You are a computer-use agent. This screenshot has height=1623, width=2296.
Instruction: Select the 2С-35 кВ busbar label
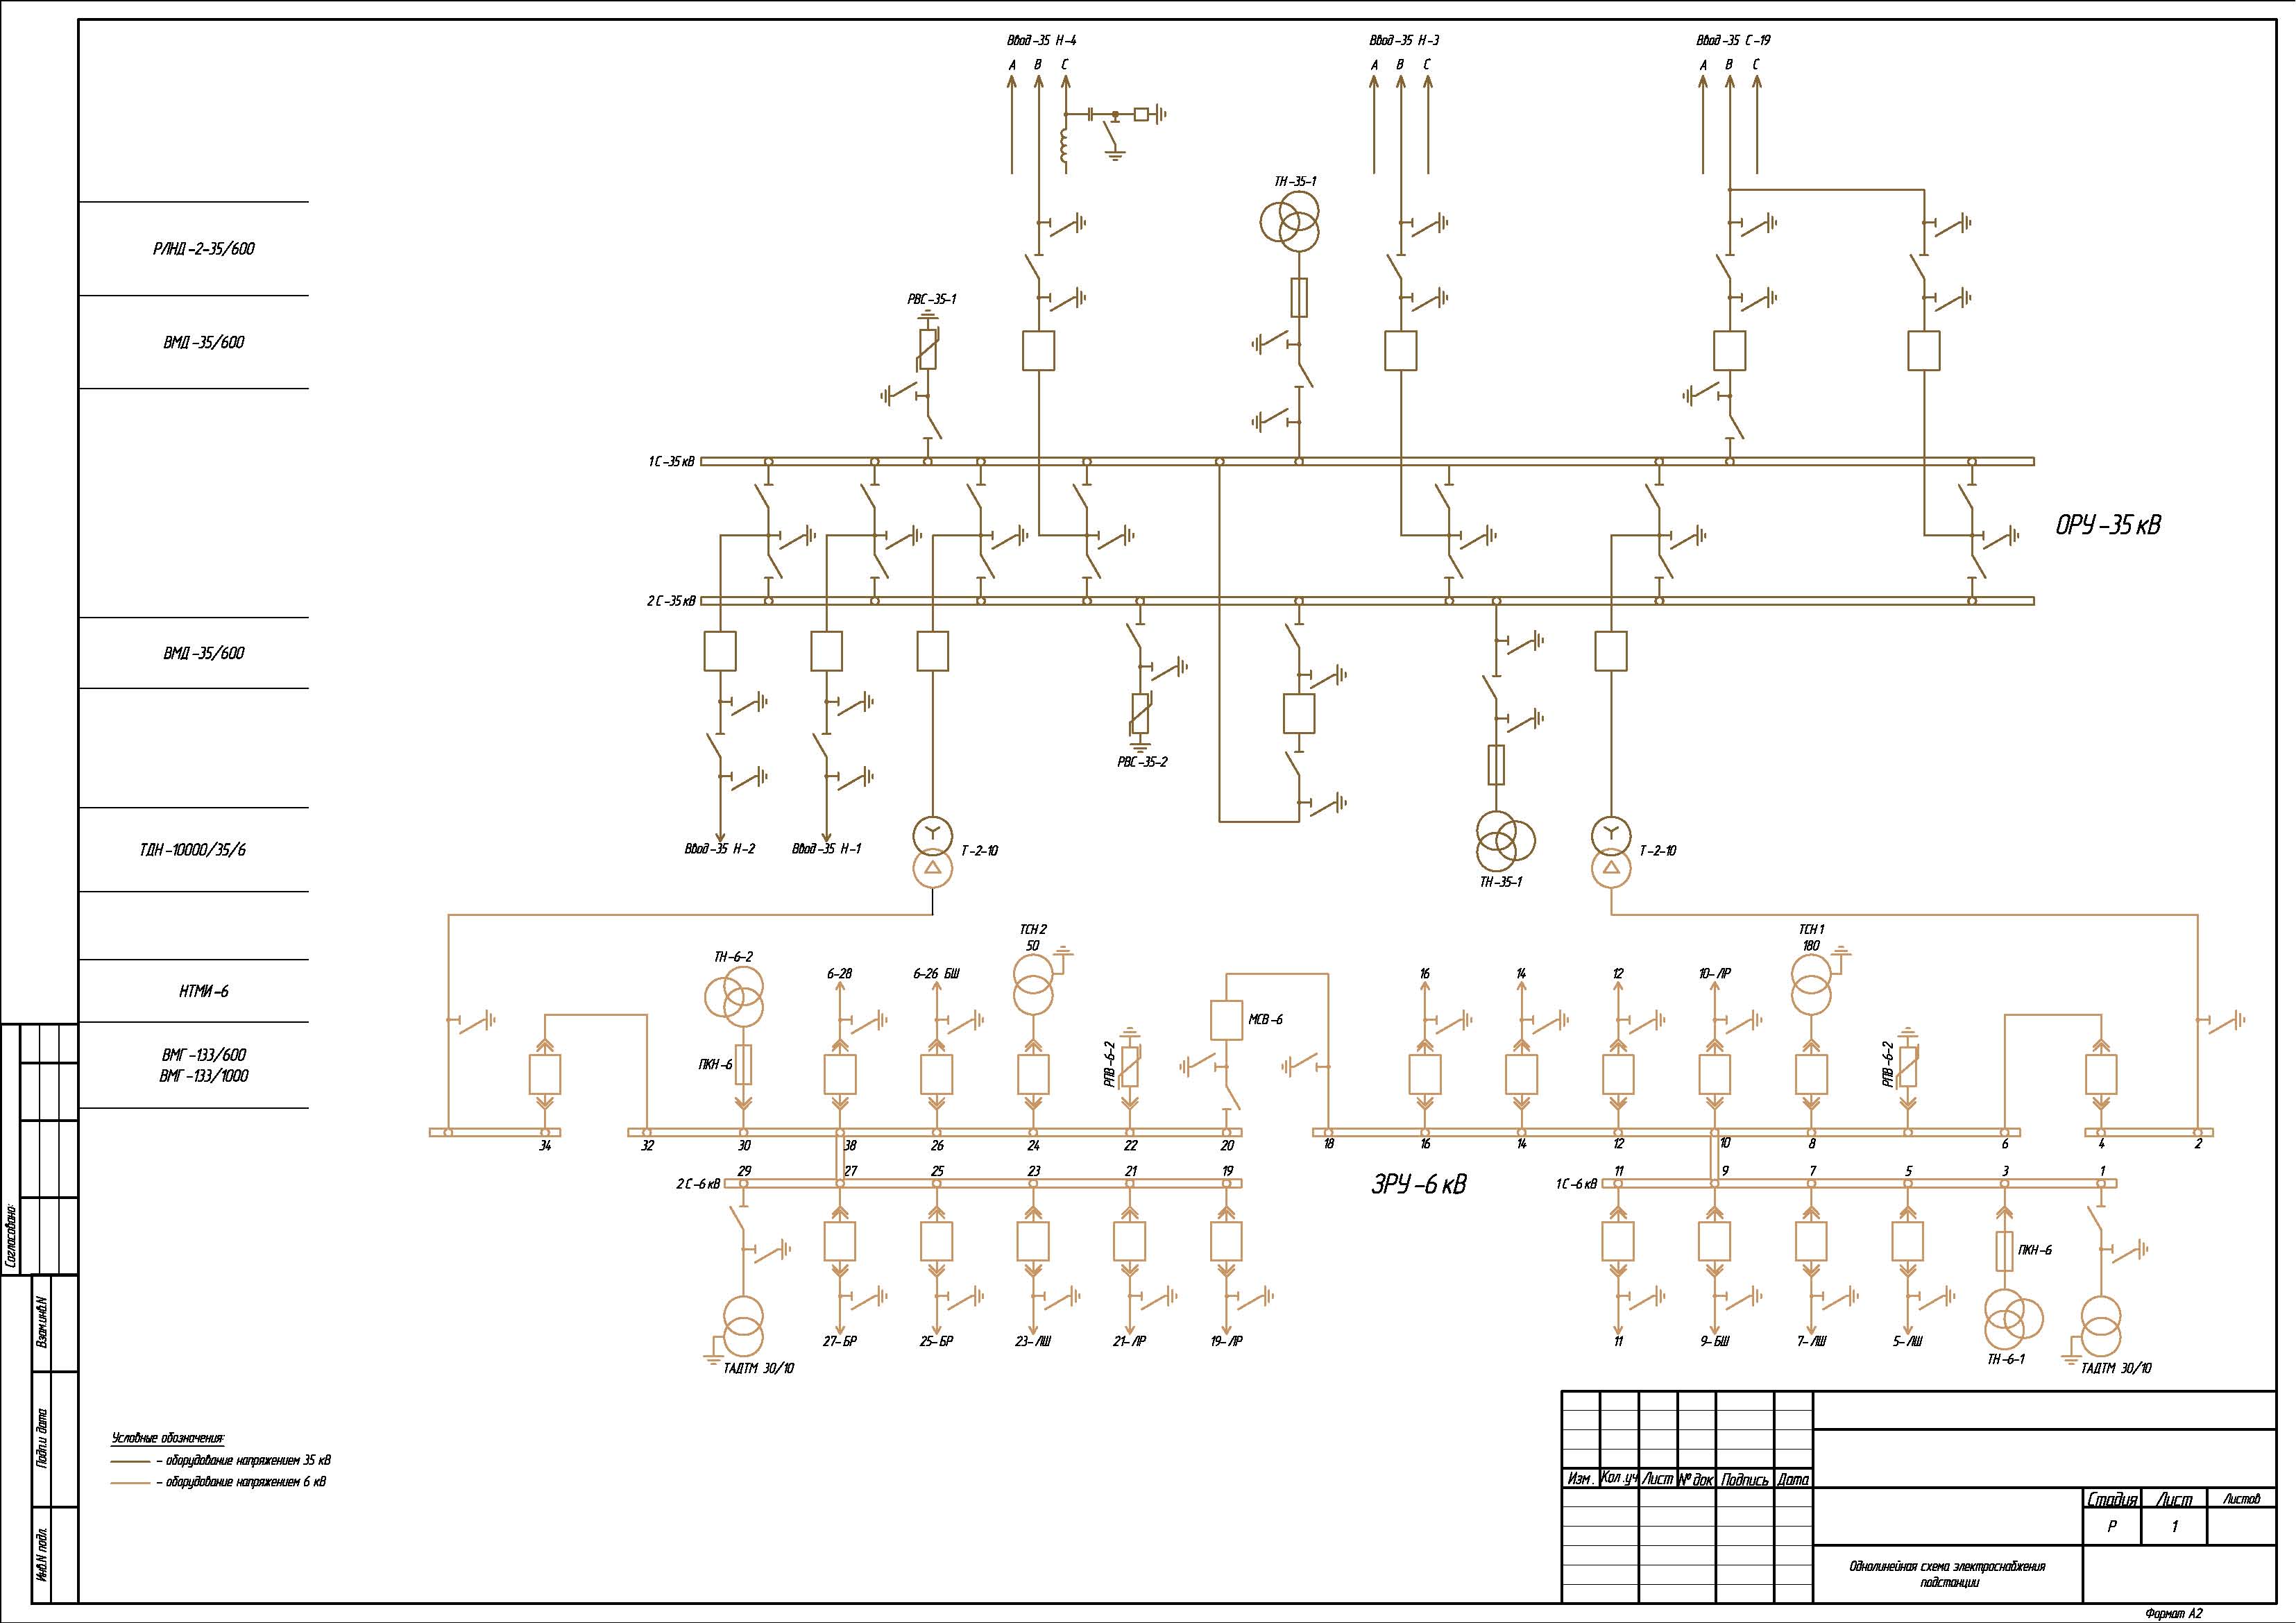(671, 602)
